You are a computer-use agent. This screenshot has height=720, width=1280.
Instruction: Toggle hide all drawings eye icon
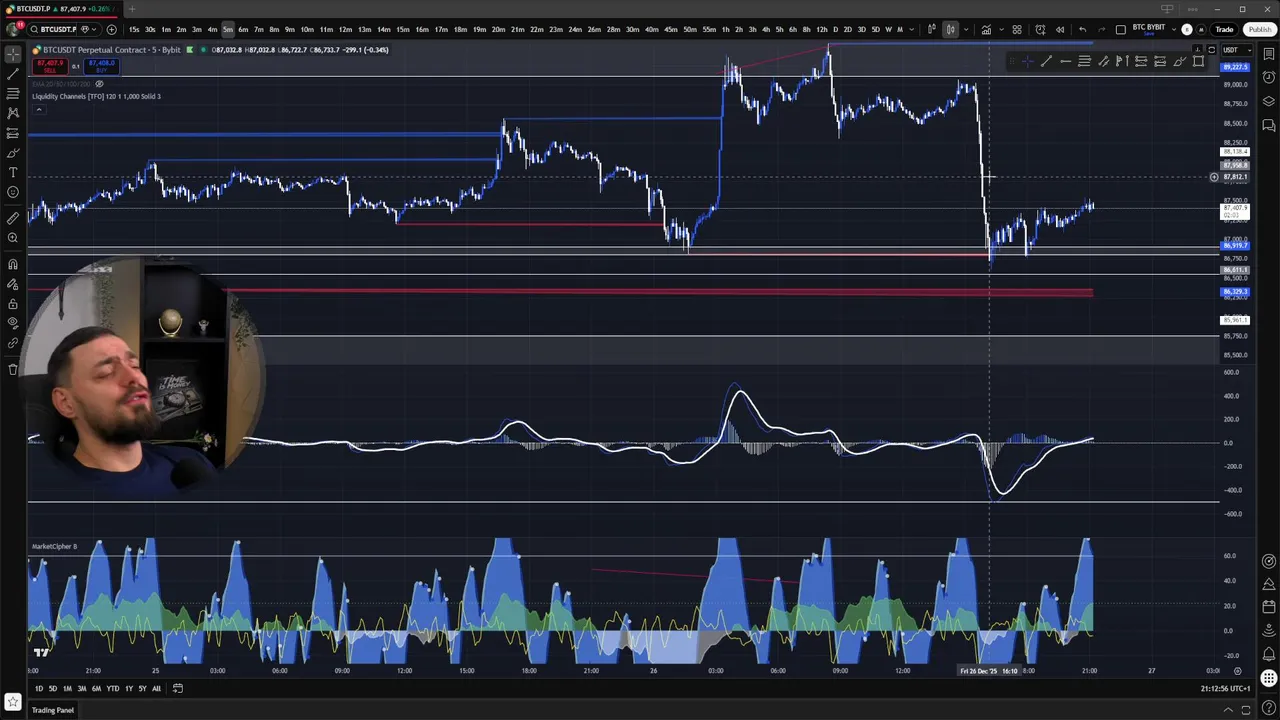pos(13,323)
